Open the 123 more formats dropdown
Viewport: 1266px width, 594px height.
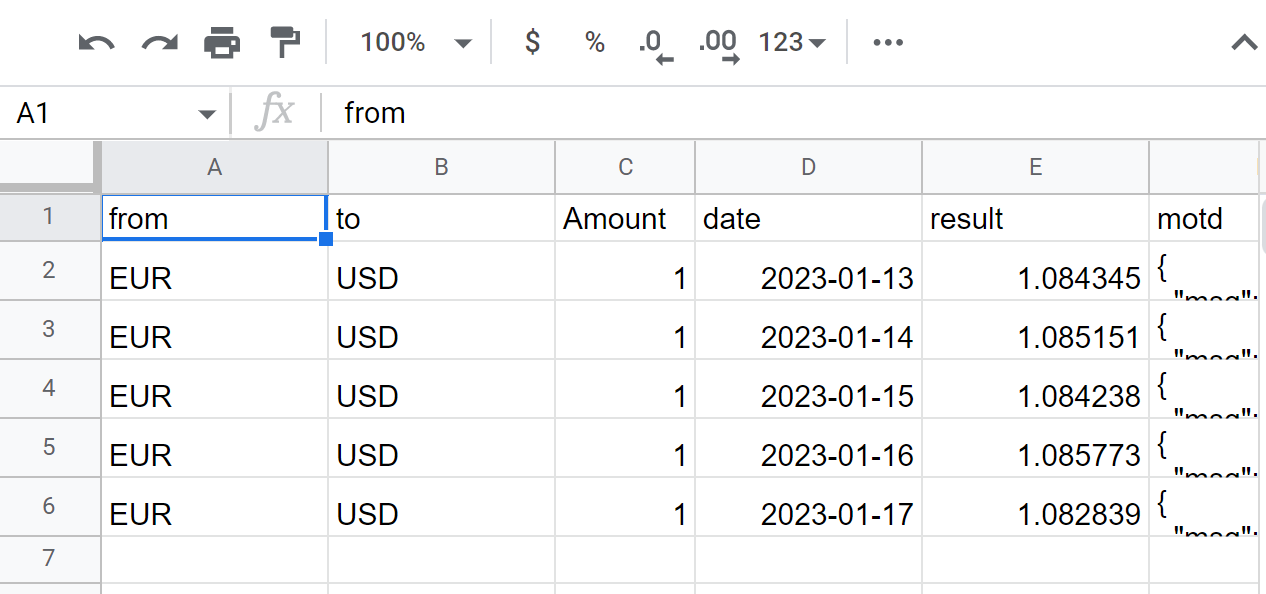tap(792, 42)
